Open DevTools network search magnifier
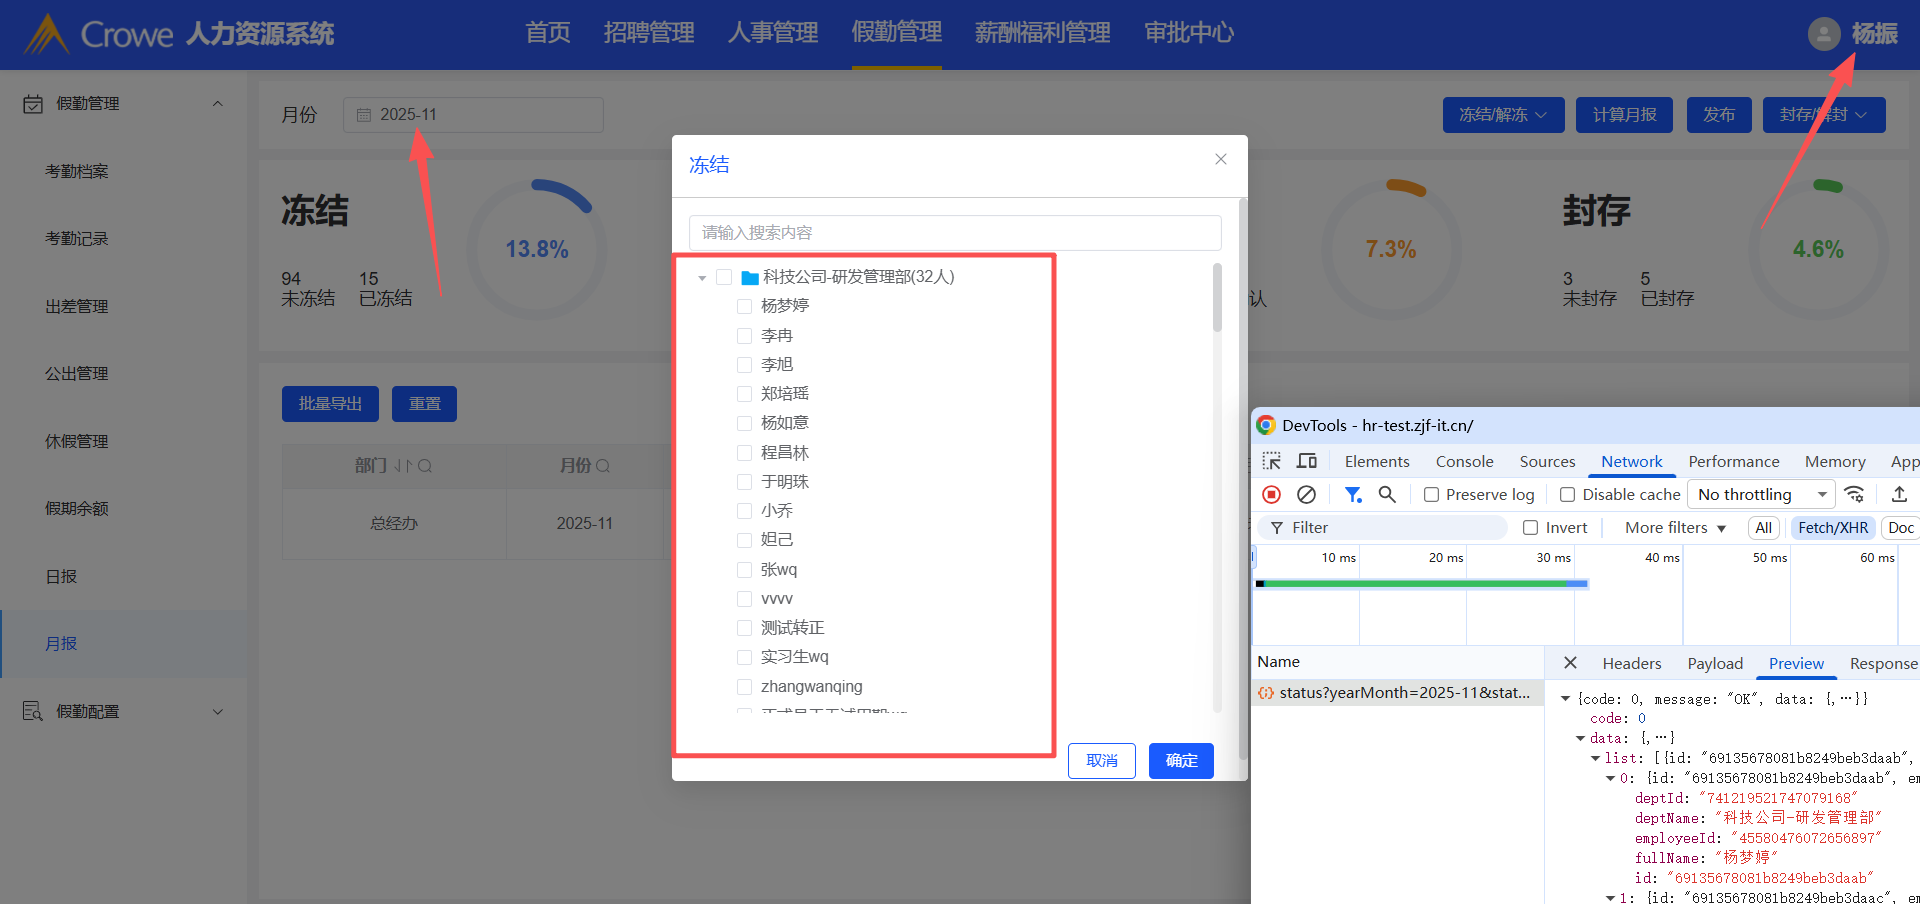The image size is (1920, 904). tap(1387, 494)
